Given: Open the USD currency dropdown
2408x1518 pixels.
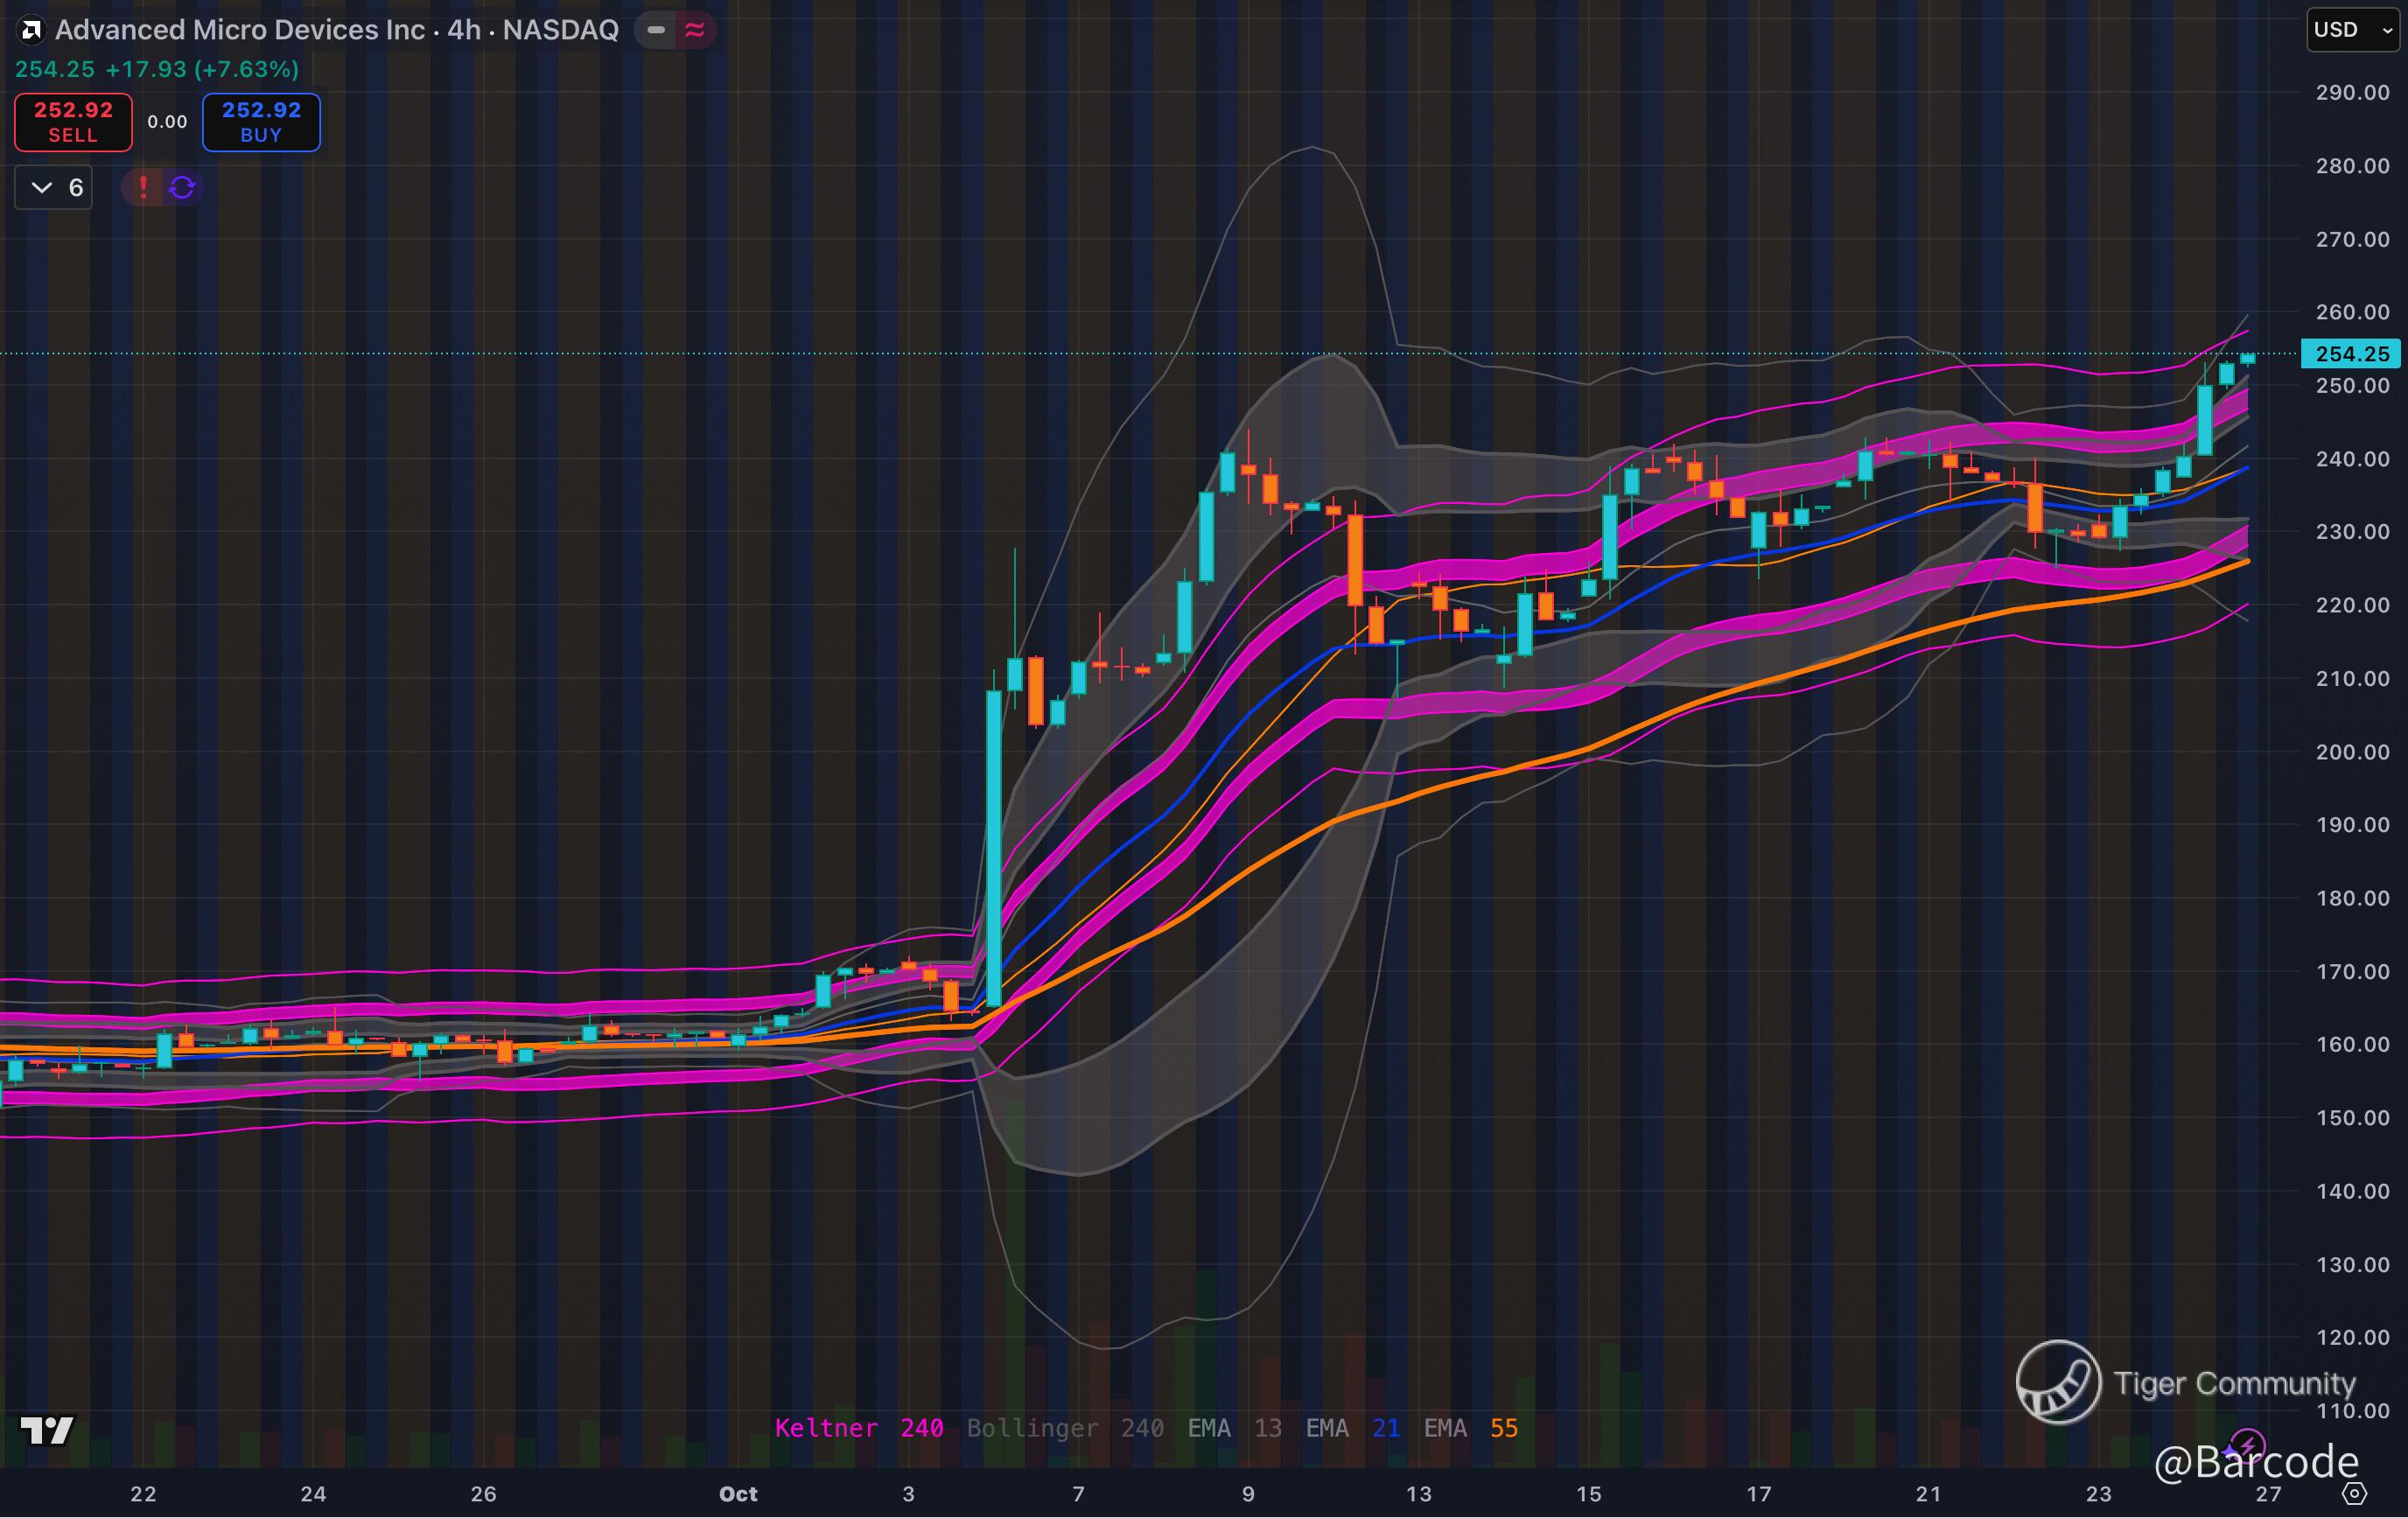Looking at the screenshot, I should [2351, 30].
